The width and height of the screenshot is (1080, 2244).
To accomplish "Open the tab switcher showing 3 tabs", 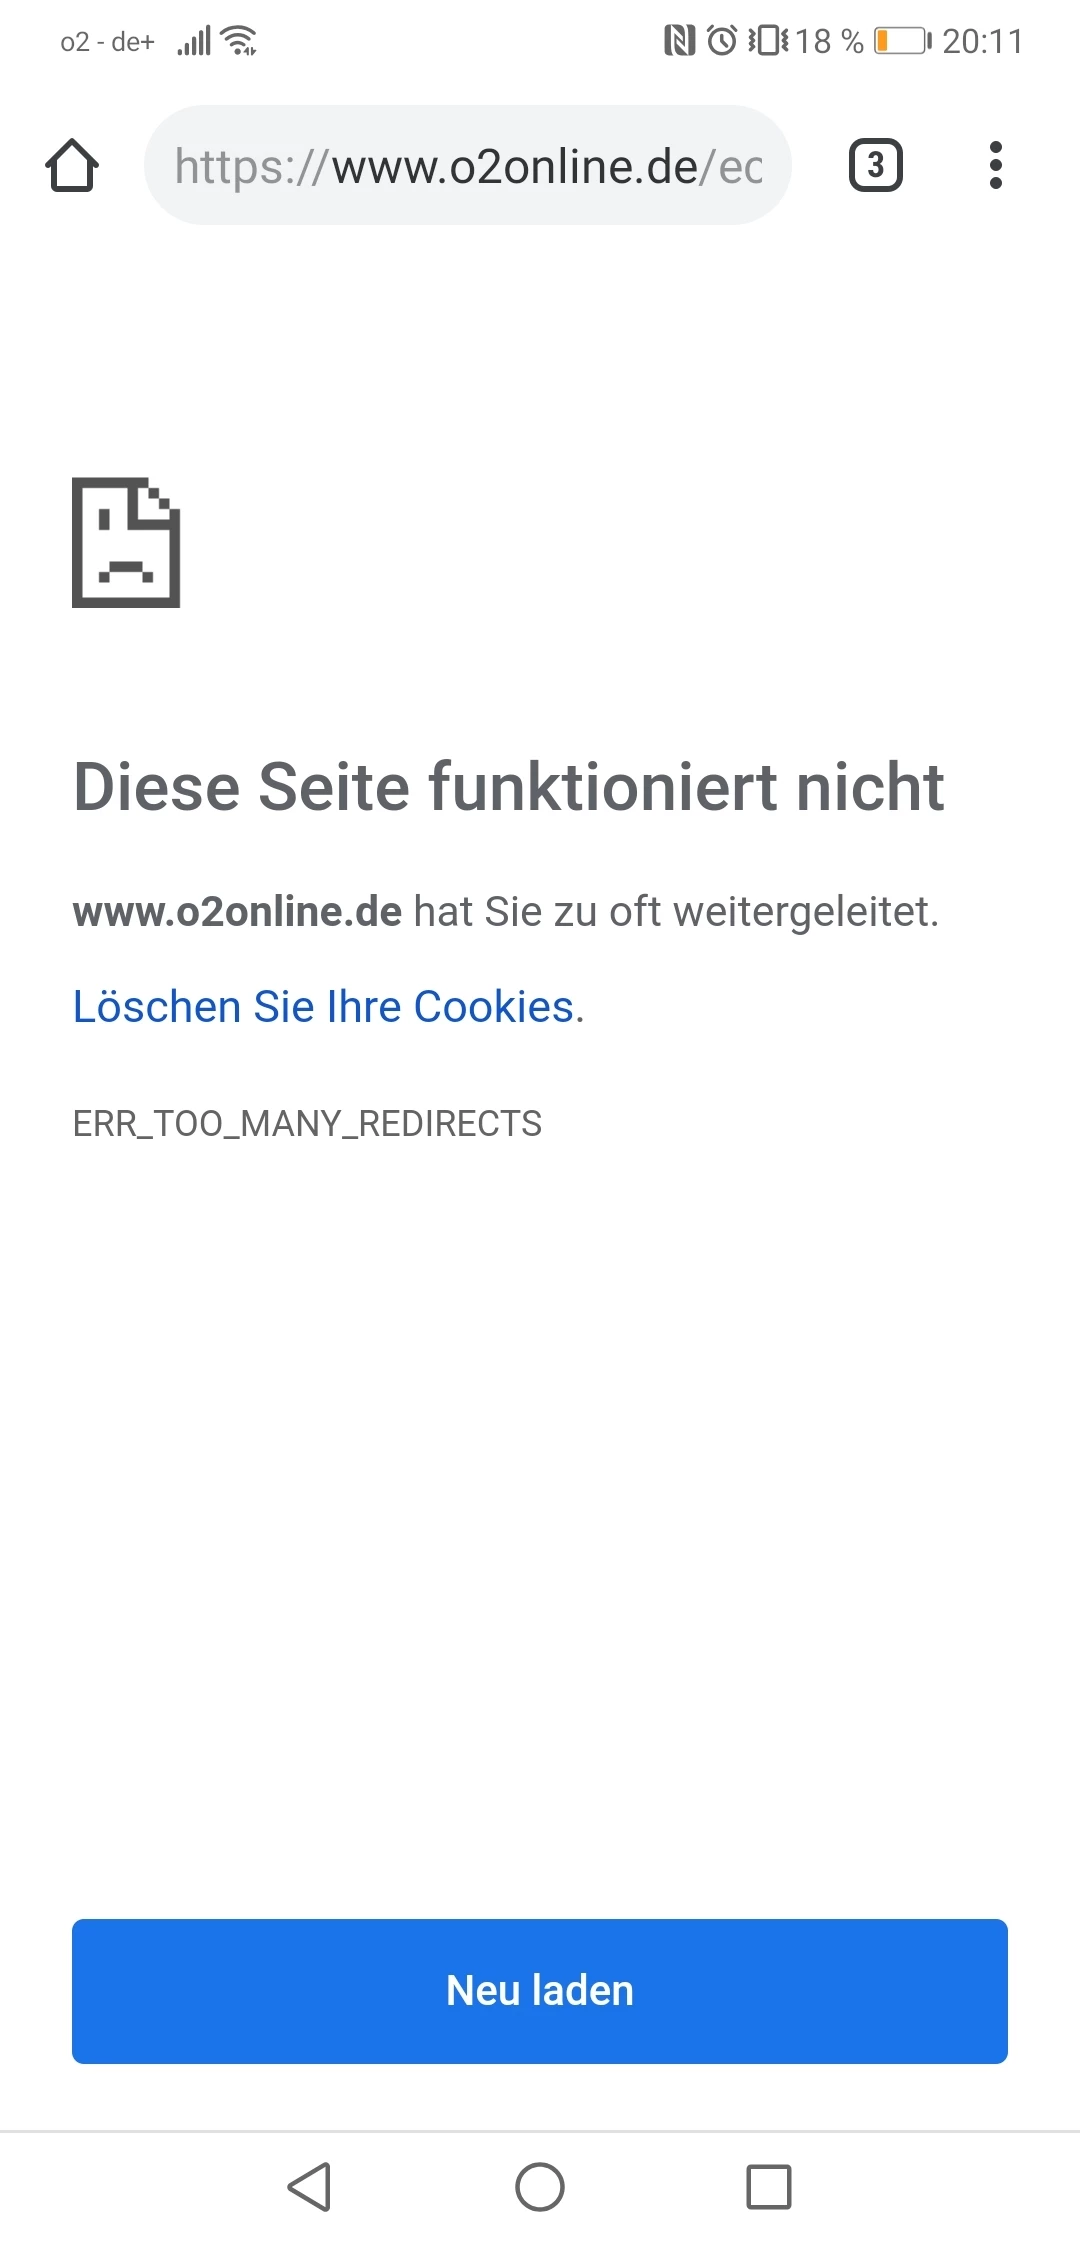I will [875, 165].
